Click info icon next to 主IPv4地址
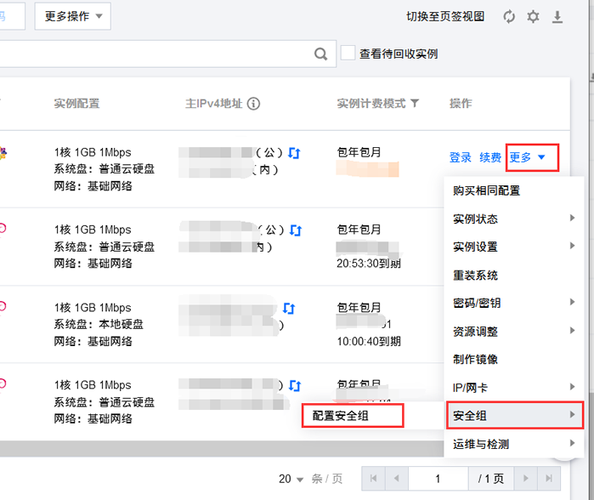This screenshot has height=500, width=594. point(253,104)
